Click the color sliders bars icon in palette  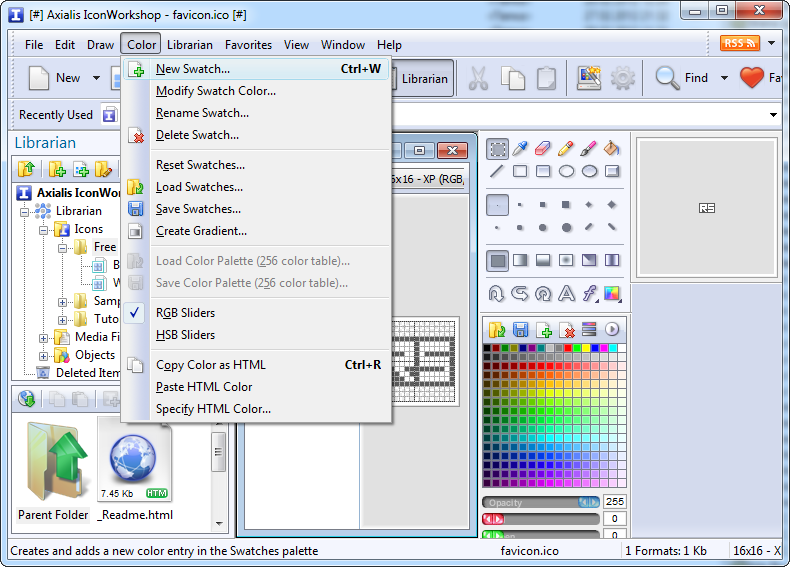pos(589,330)
